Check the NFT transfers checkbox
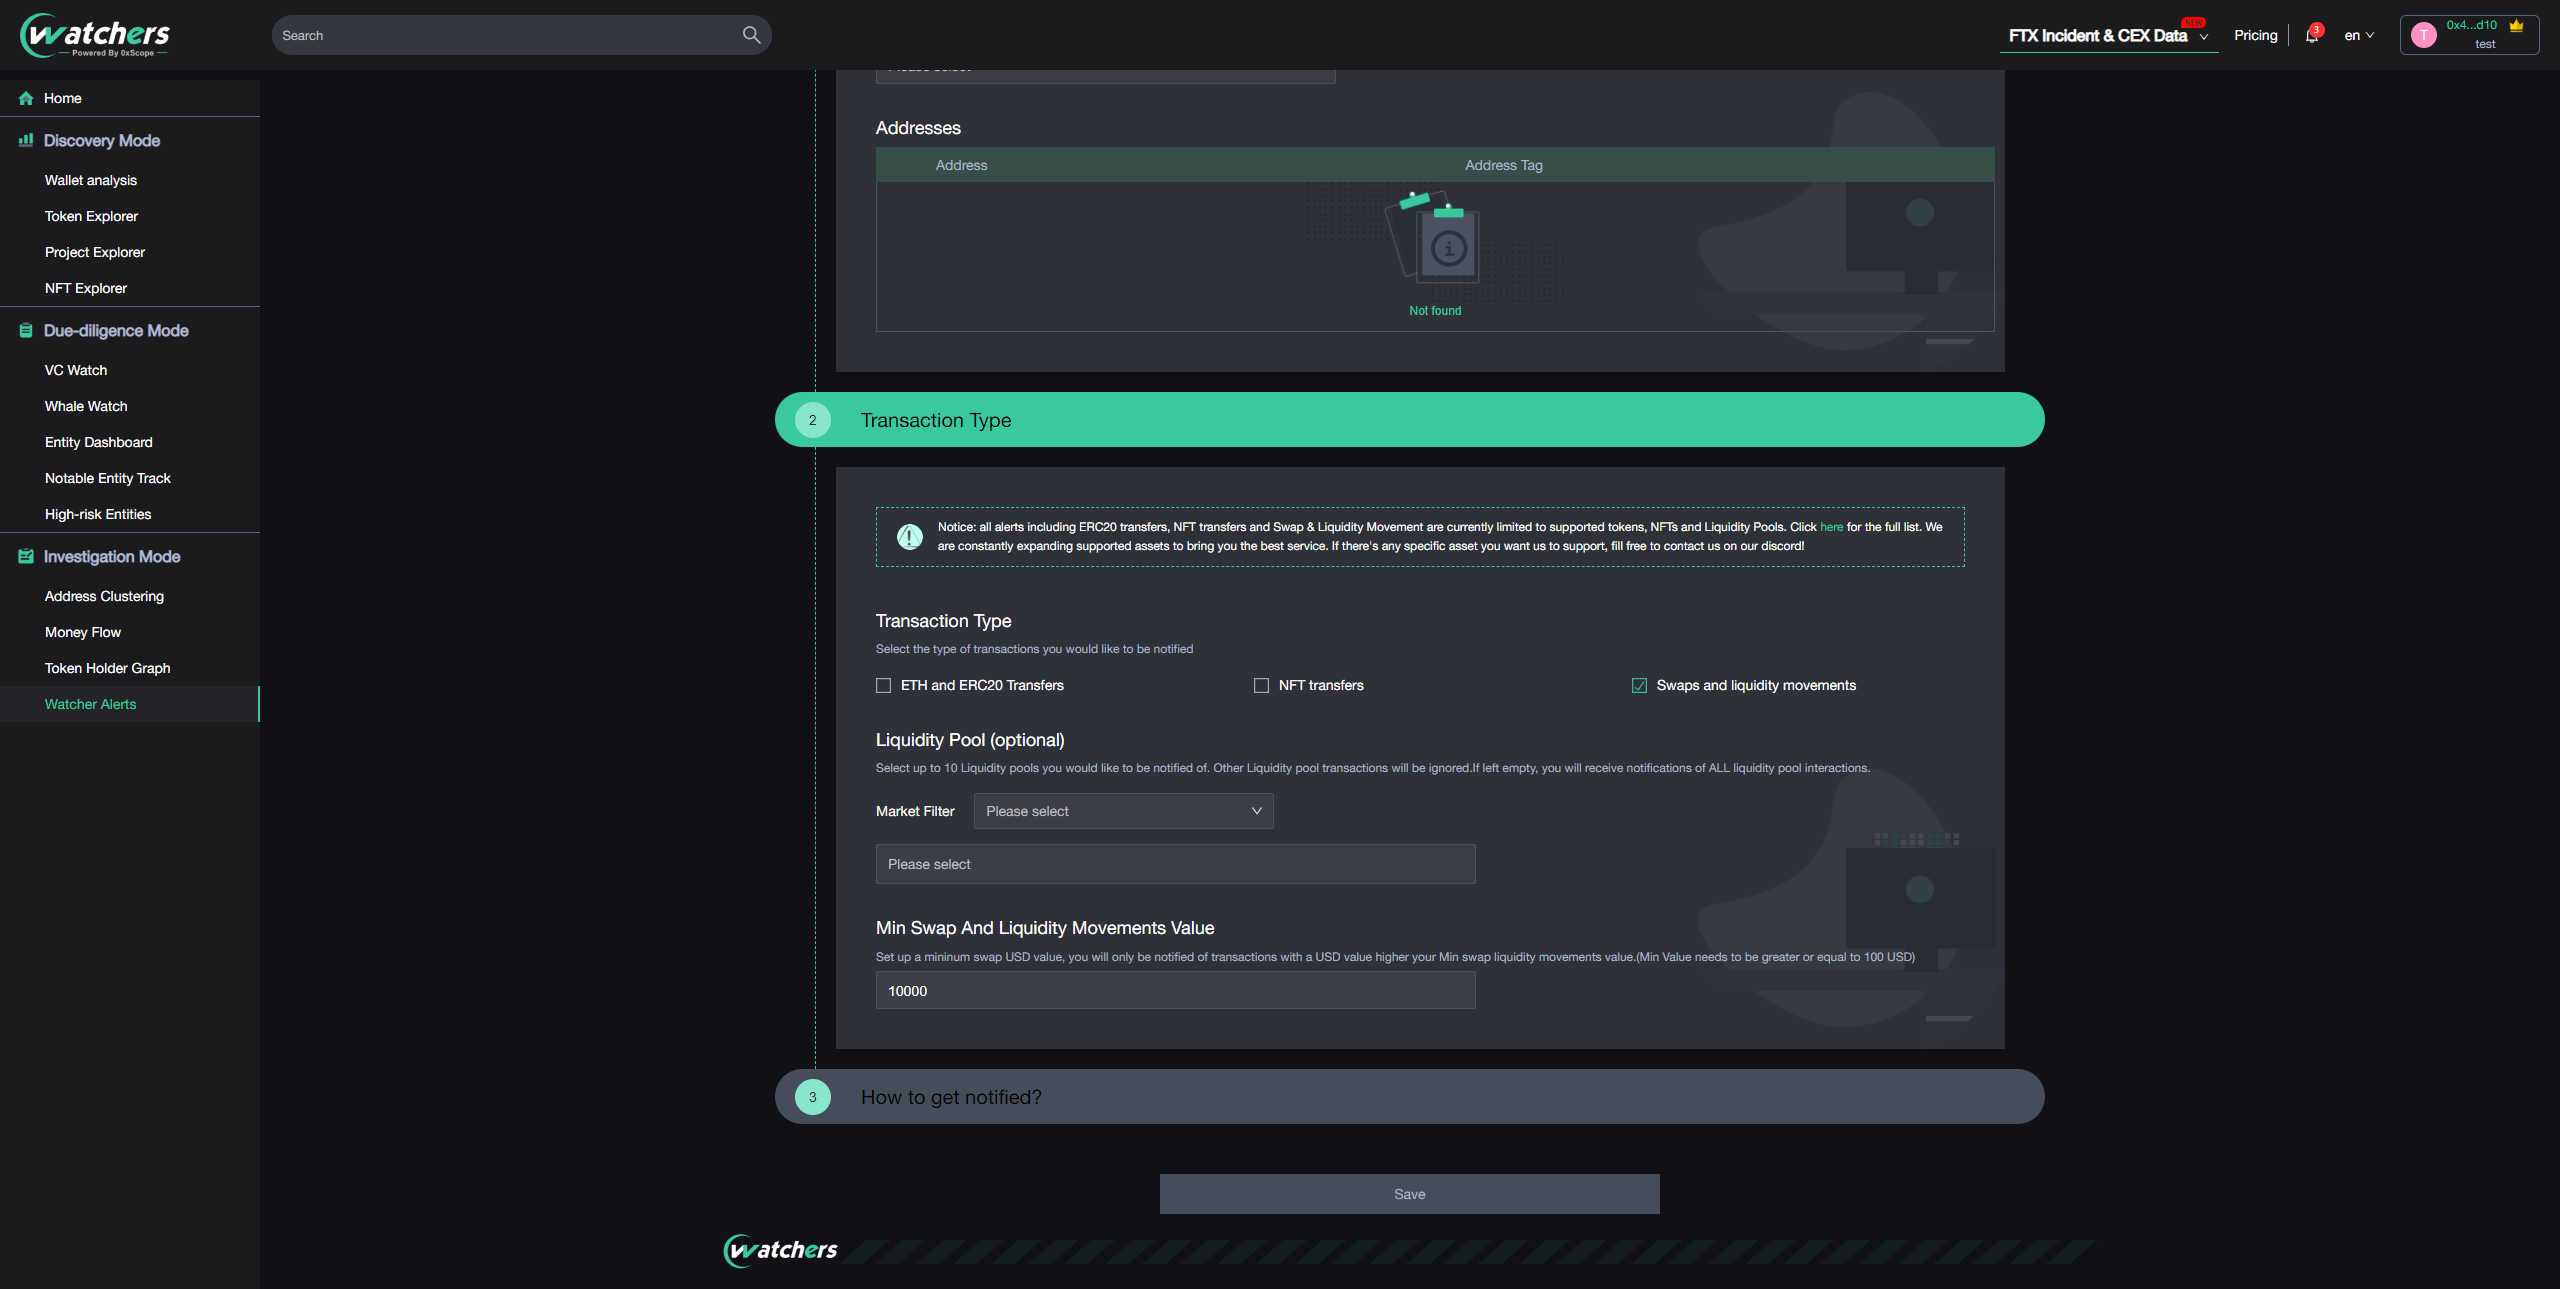 [1261, 685]
